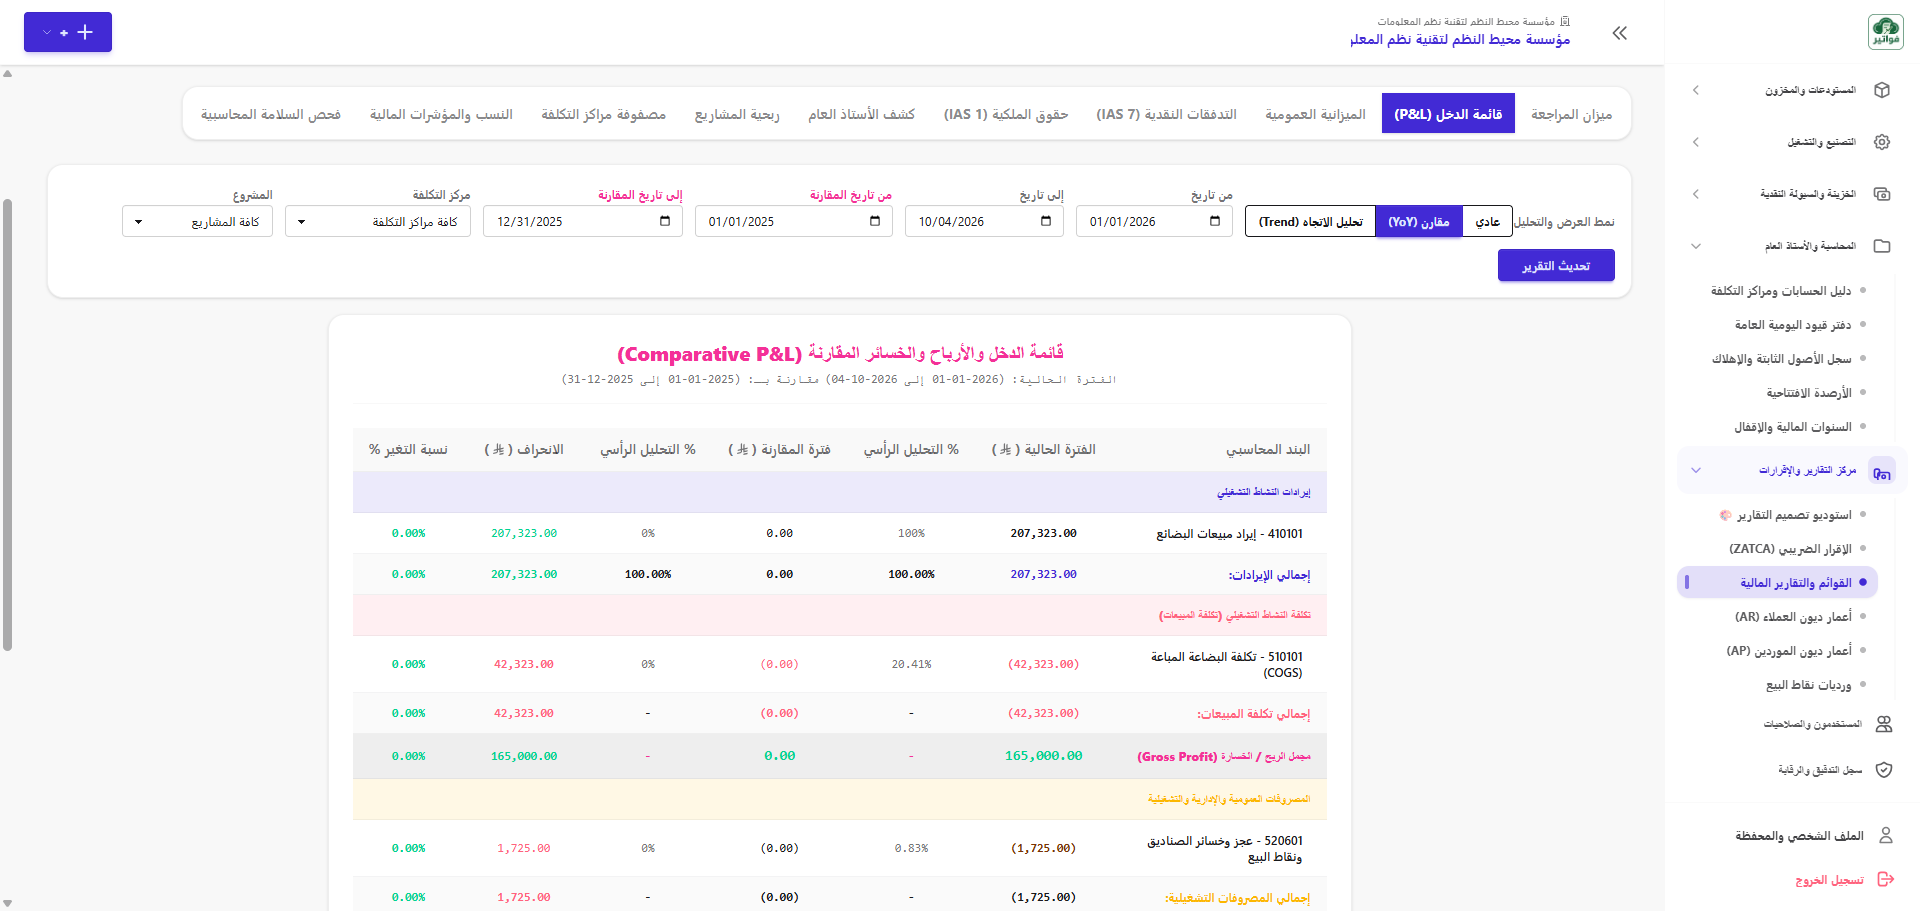Image resolution: width=1920 pixels, height=911 pixels.
Task: Switch to التدفقات النقدية (IAS 7) tab
Action: [x=1167, y=114]
